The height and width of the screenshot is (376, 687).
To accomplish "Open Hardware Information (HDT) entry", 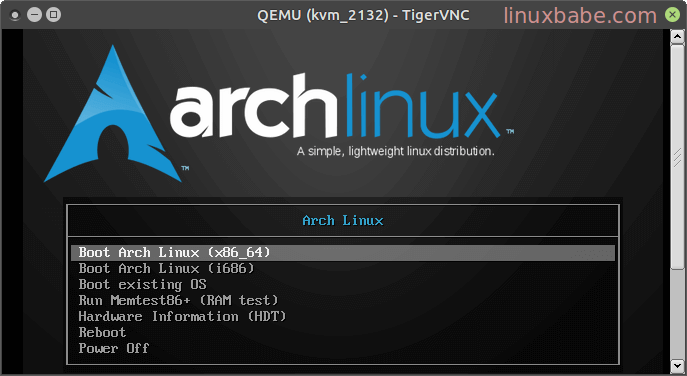I will point(182,316).
